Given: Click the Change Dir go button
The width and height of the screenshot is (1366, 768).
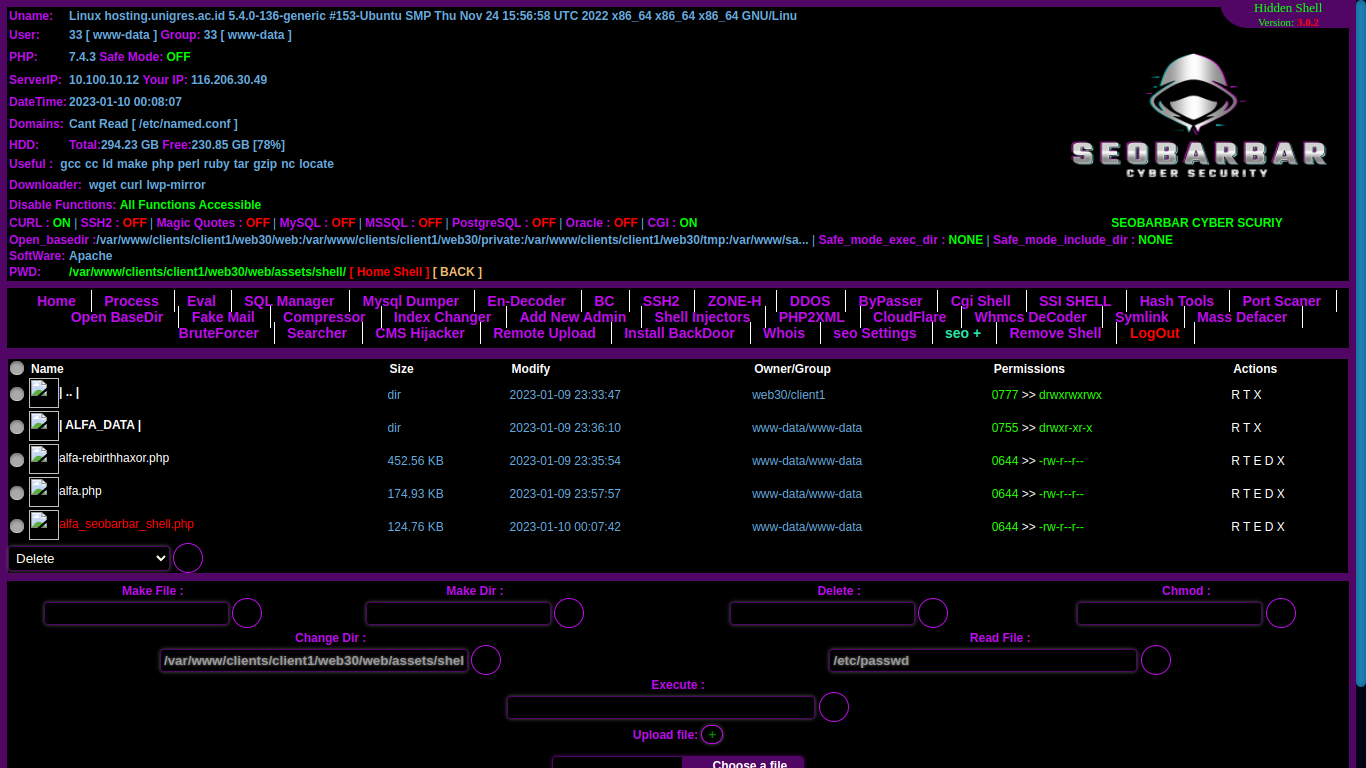Looking at the screenshot, I should click(486, 660).
